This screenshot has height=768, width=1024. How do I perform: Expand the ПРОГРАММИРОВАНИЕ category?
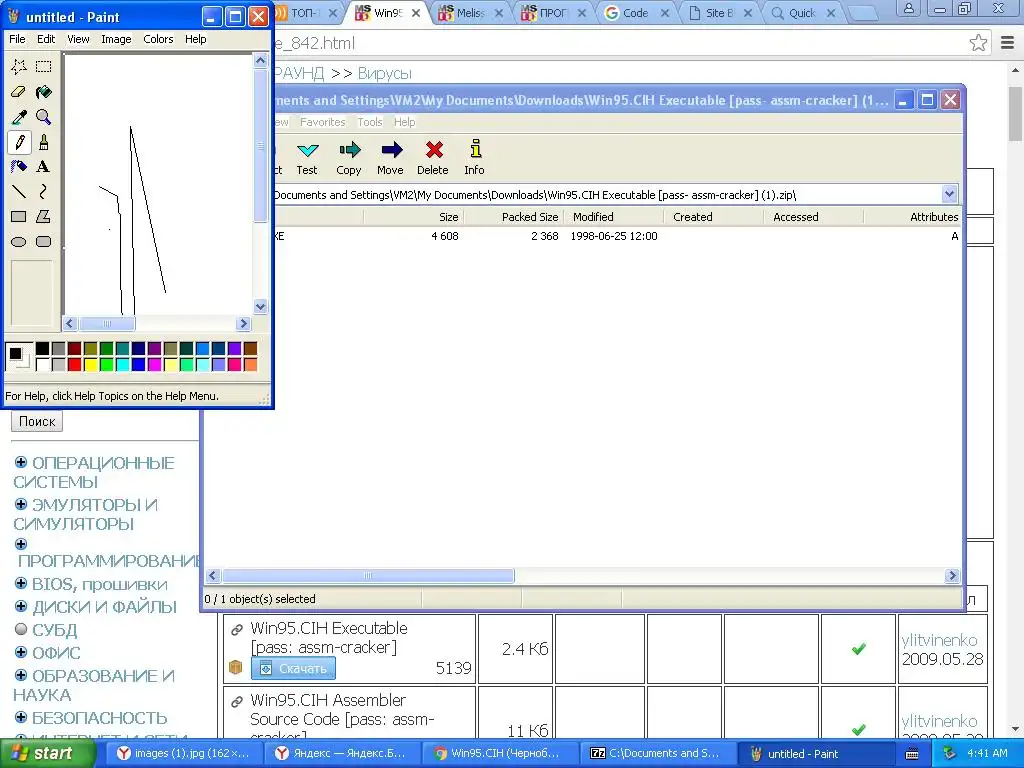point(21,544)
